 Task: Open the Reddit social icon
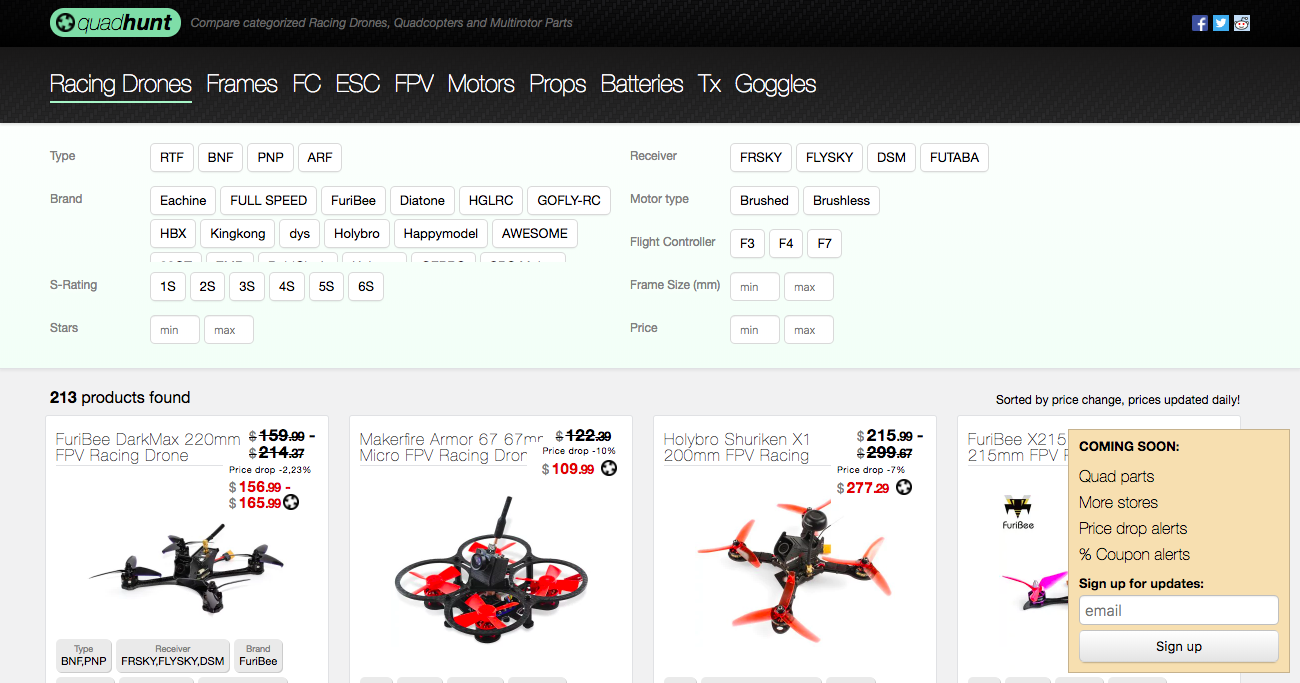pos(1242,23)
